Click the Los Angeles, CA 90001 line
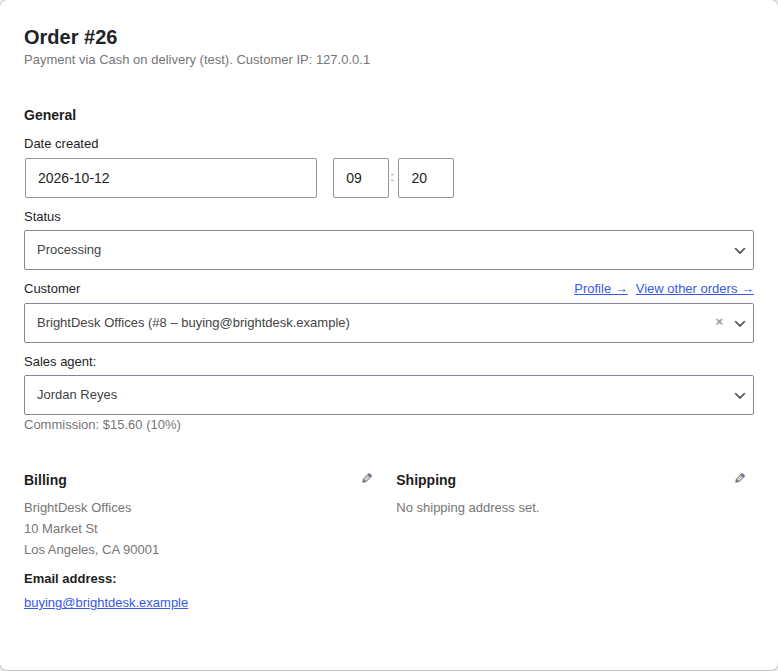The height and width of the screenshot is (671, 778). coord(91,550)
